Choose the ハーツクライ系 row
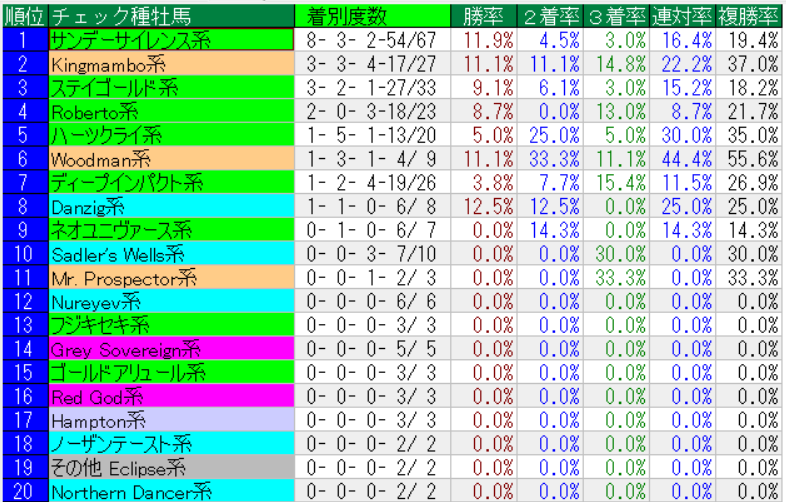 [171, 135]
